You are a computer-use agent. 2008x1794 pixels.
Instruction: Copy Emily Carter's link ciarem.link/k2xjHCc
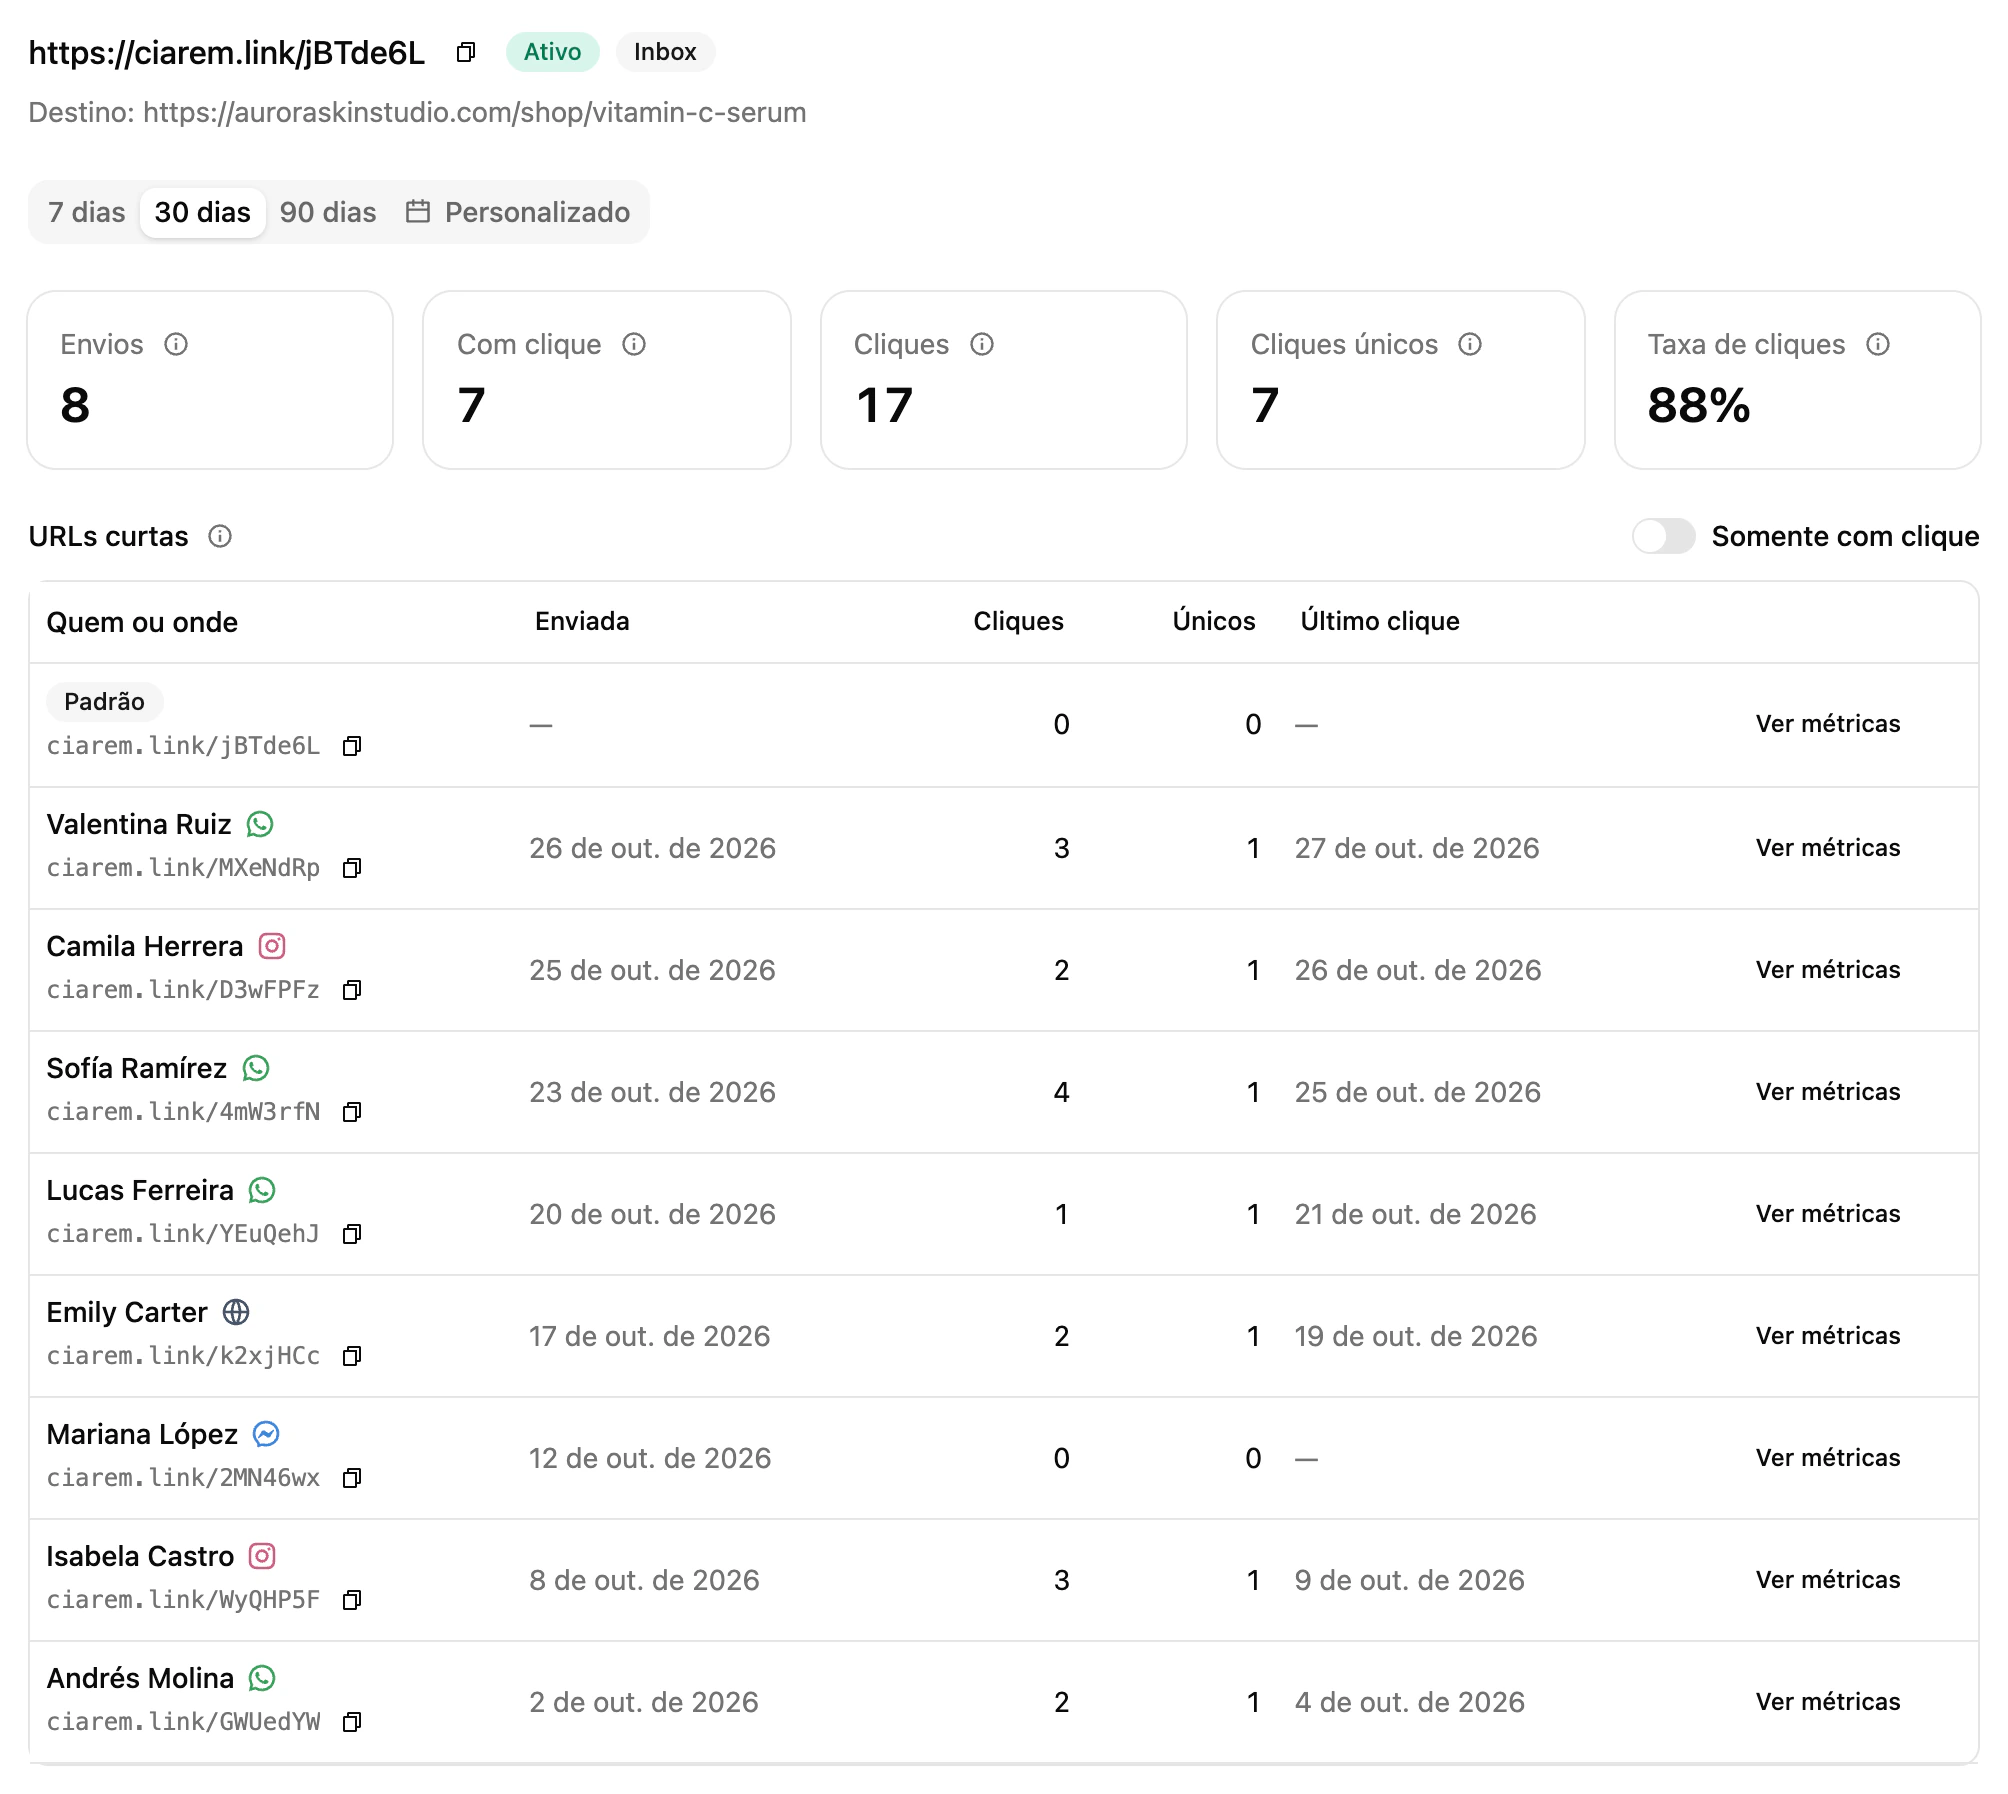(351, 1356)
